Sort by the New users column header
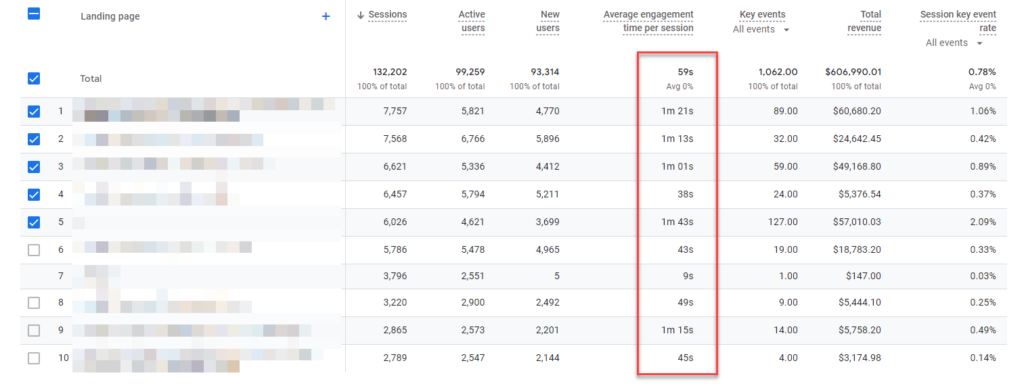The width and height of the screenshot is (1024, 386). [547, 22]
